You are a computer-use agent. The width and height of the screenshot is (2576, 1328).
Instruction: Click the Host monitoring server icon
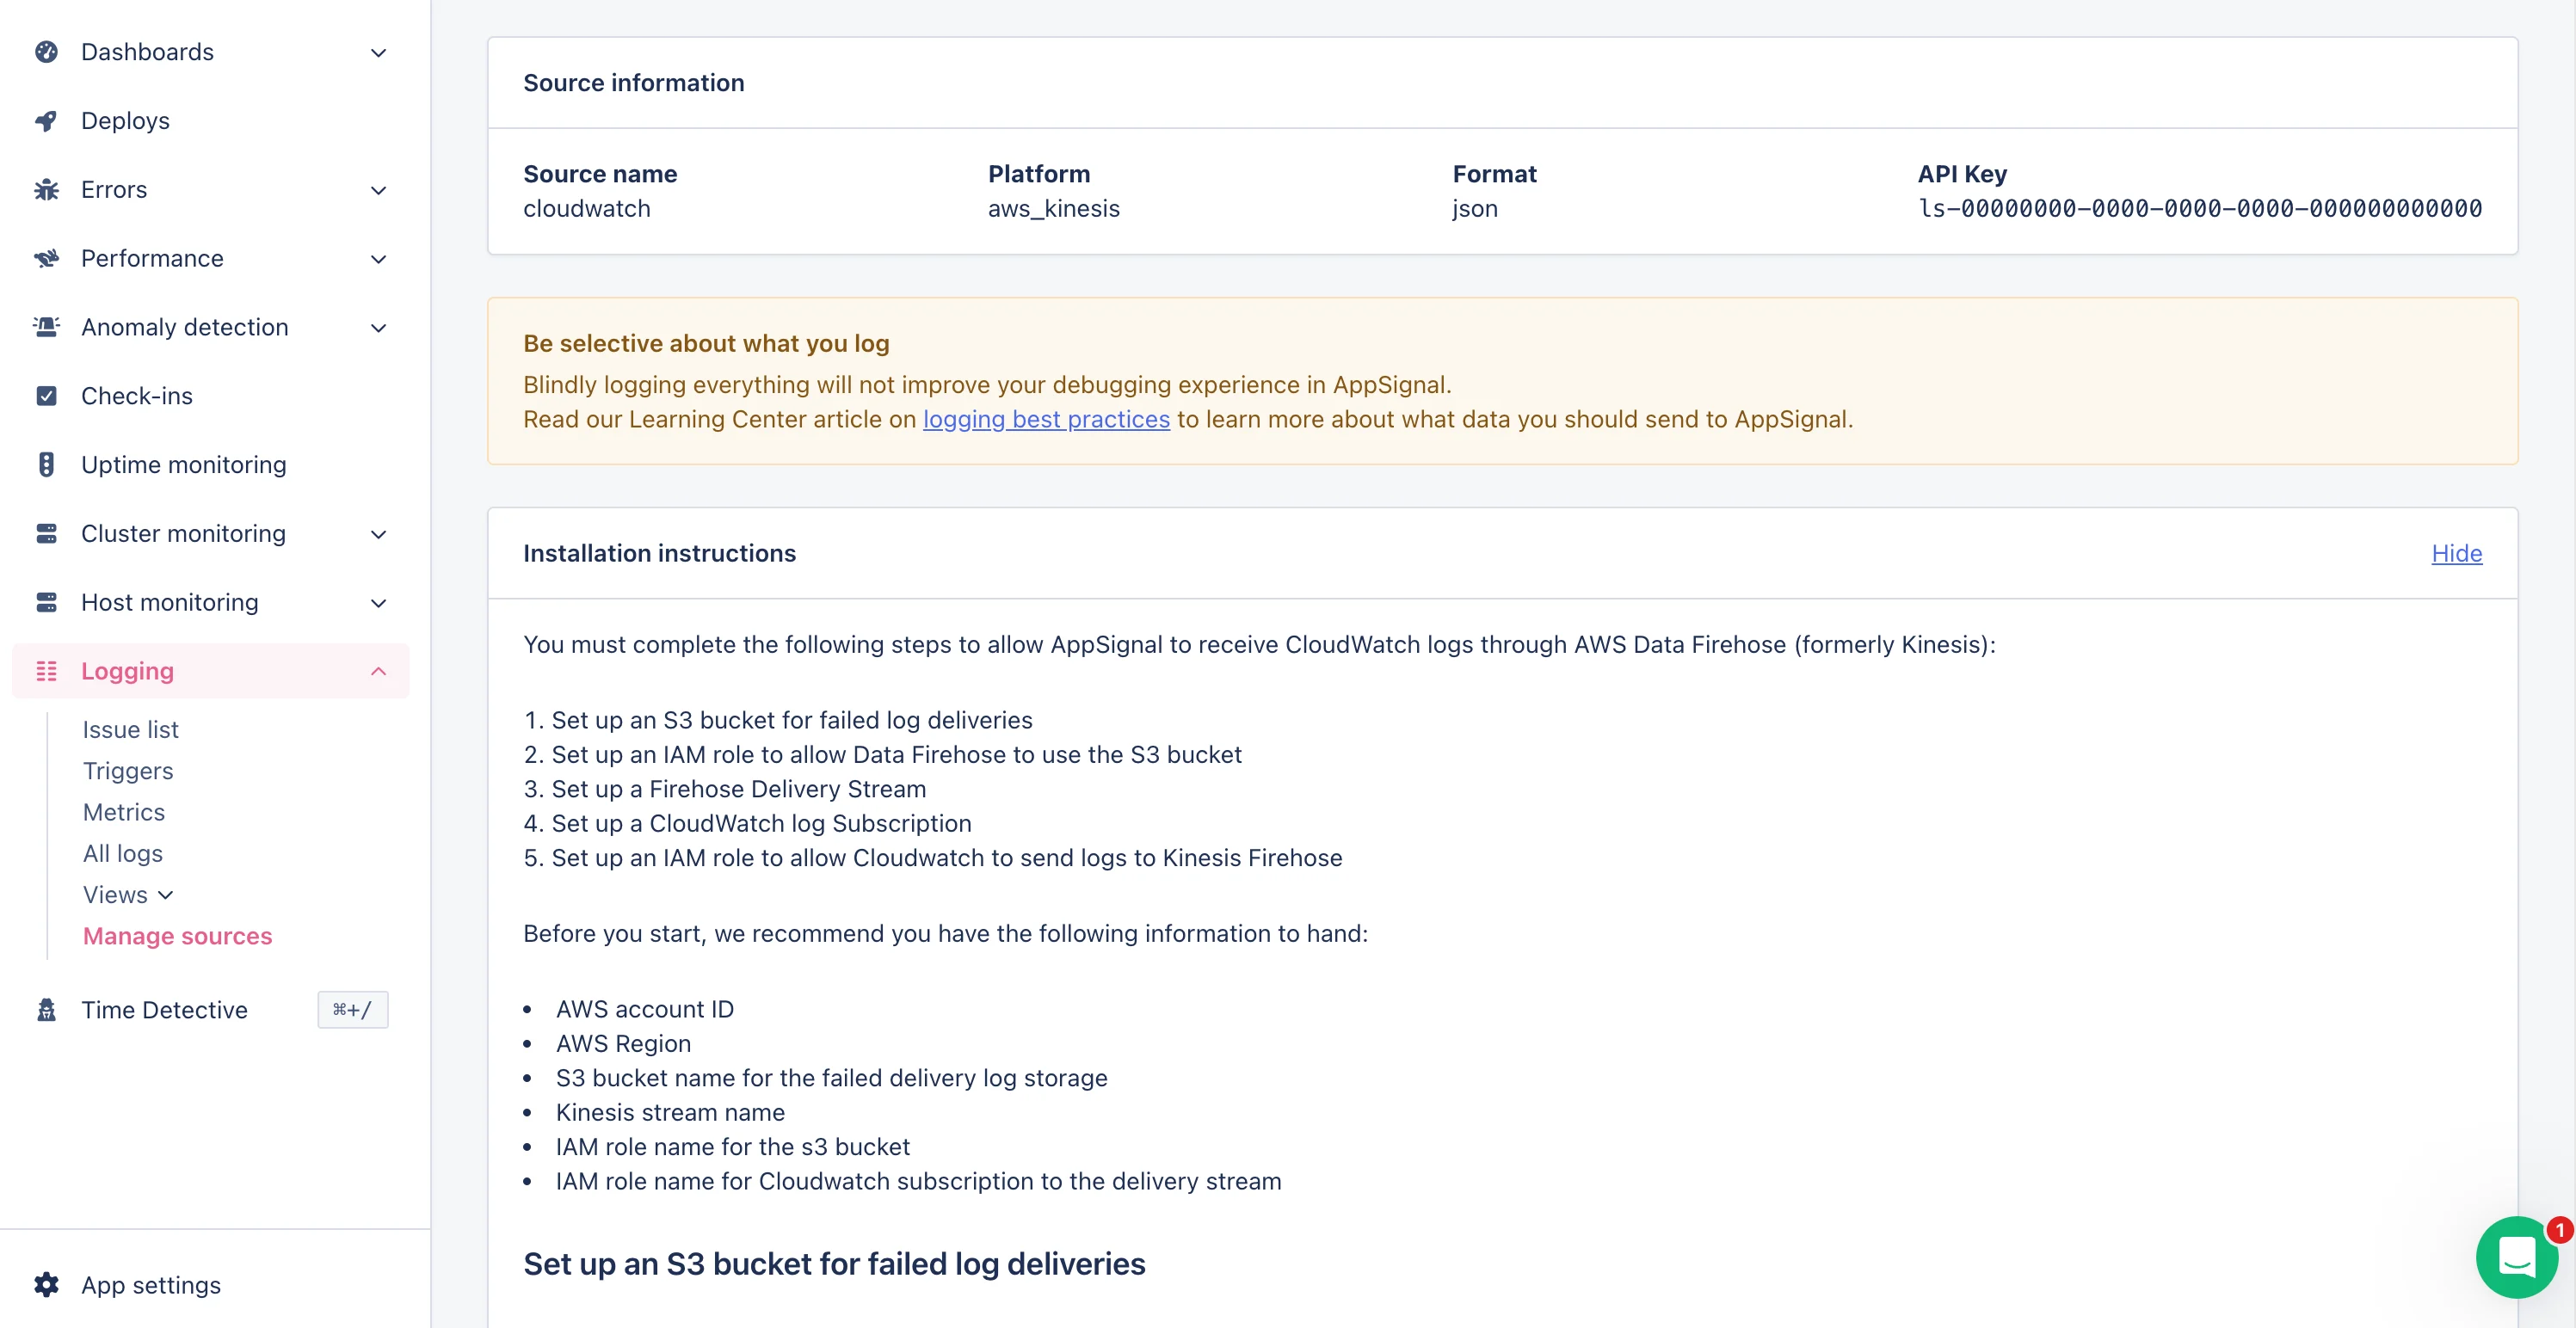pyautogui.click(x=46, y=603)
